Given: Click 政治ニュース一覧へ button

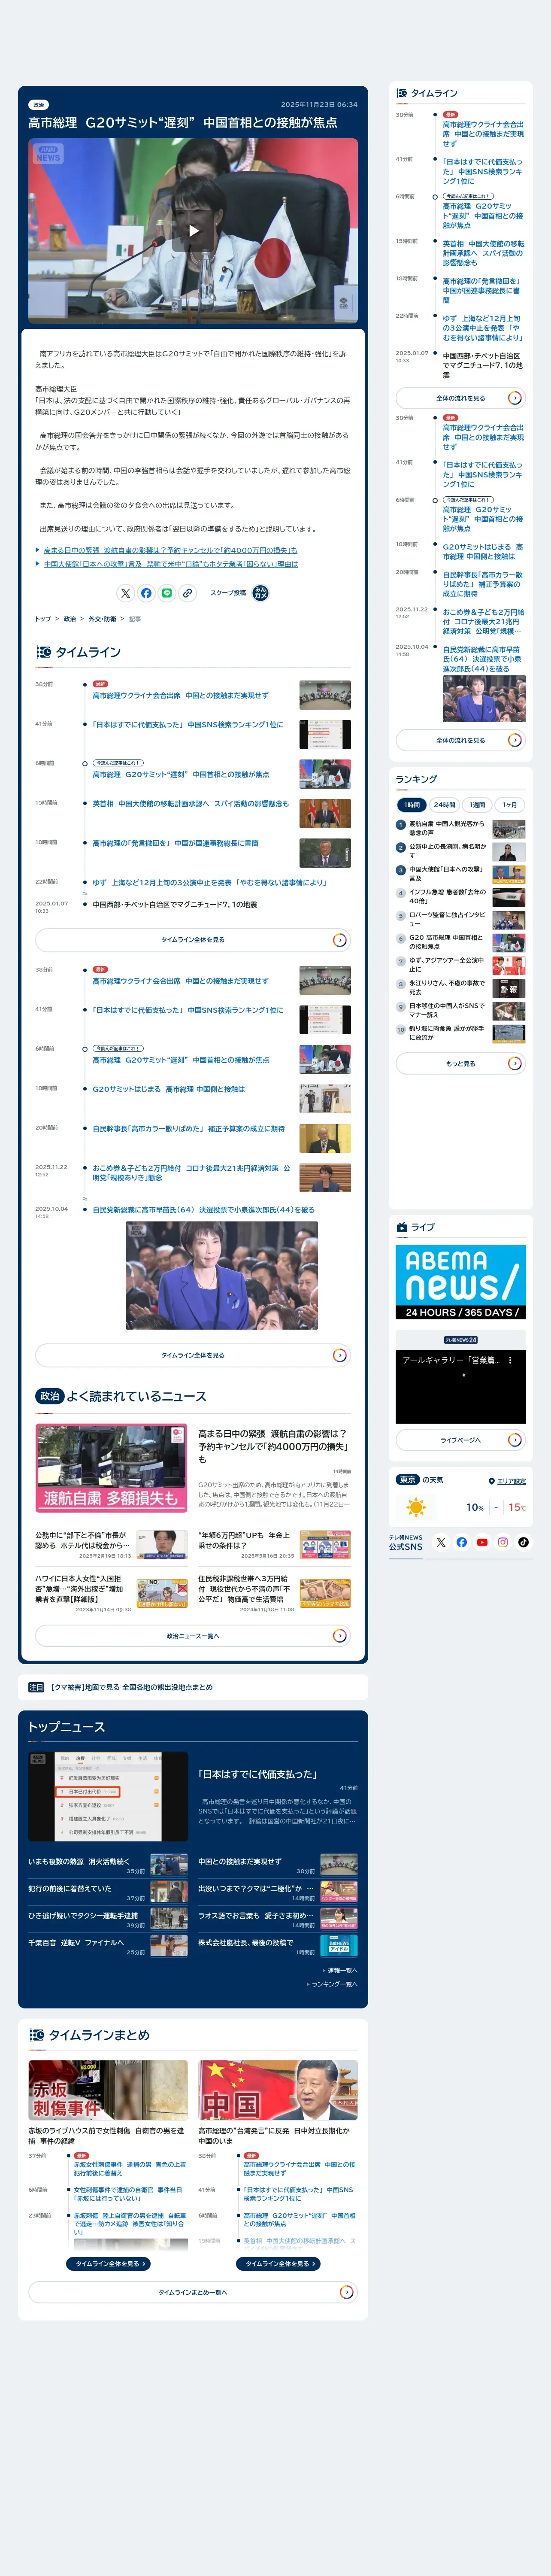Looking at the screenshot, I should tap(193, 1636).
